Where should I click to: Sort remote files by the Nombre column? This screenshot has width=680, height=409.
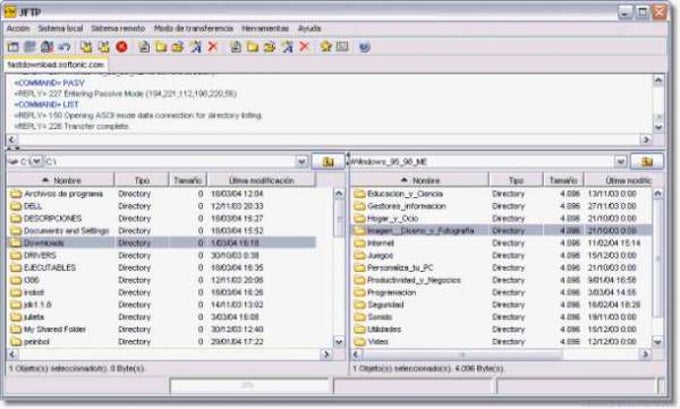(x=420, y=180)
